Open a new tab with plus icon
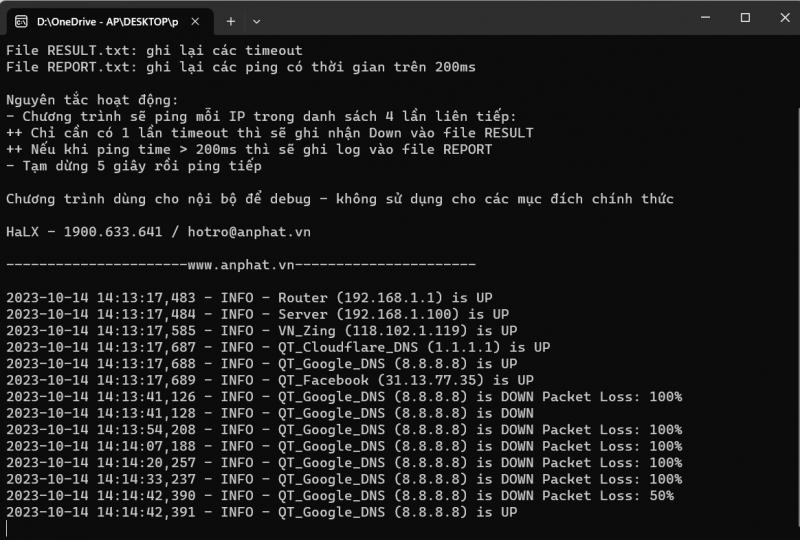Screen dimensions: 800x540 (231, 21)
